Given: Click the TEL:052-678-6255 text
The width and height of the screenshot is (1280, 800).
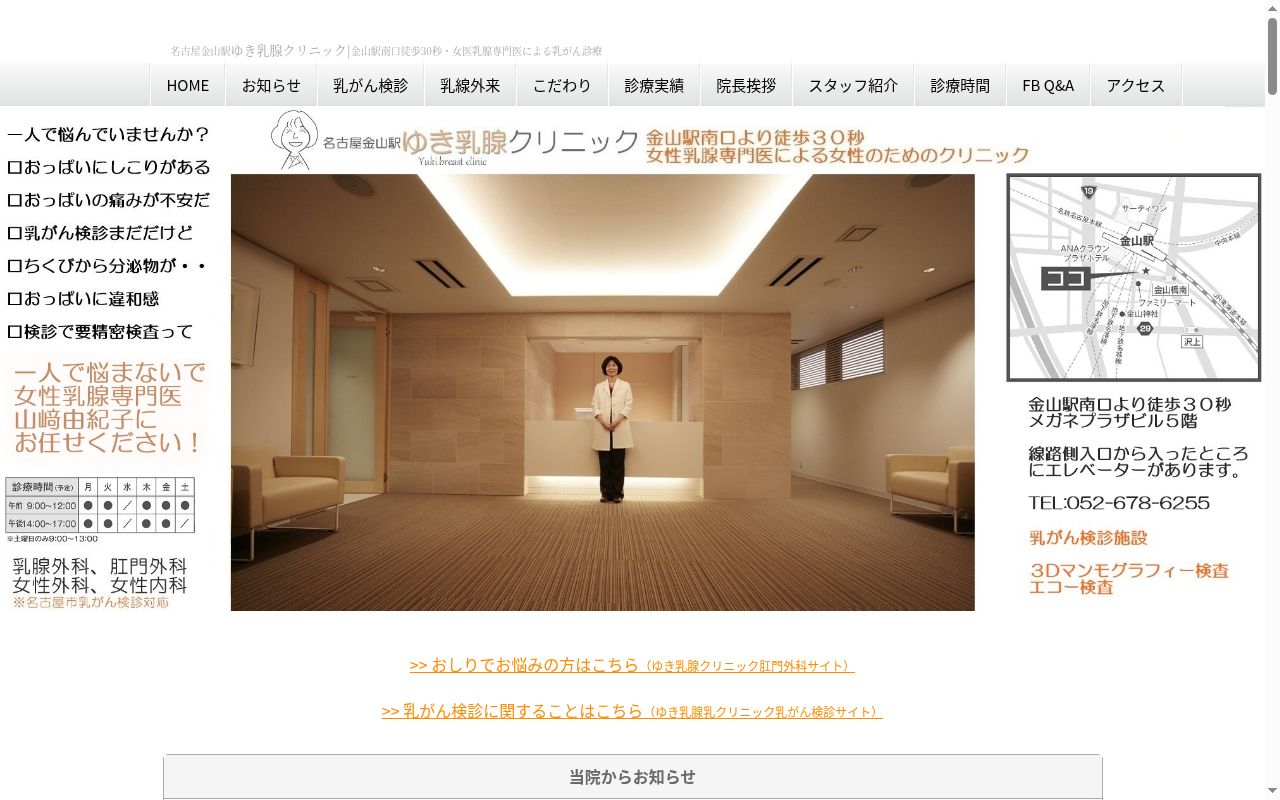Looking at the screenshot, I should (1119, 503).
